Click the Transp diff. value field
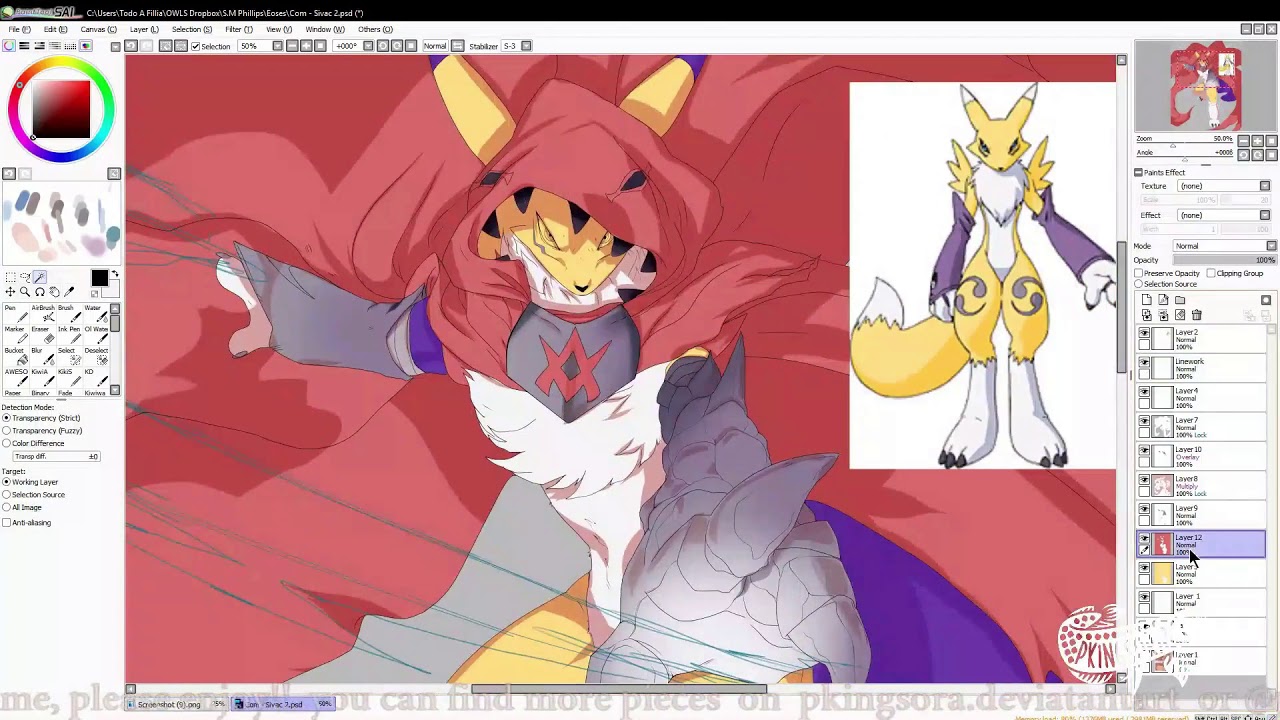1280x720 pixels. (x=54, y=457)
